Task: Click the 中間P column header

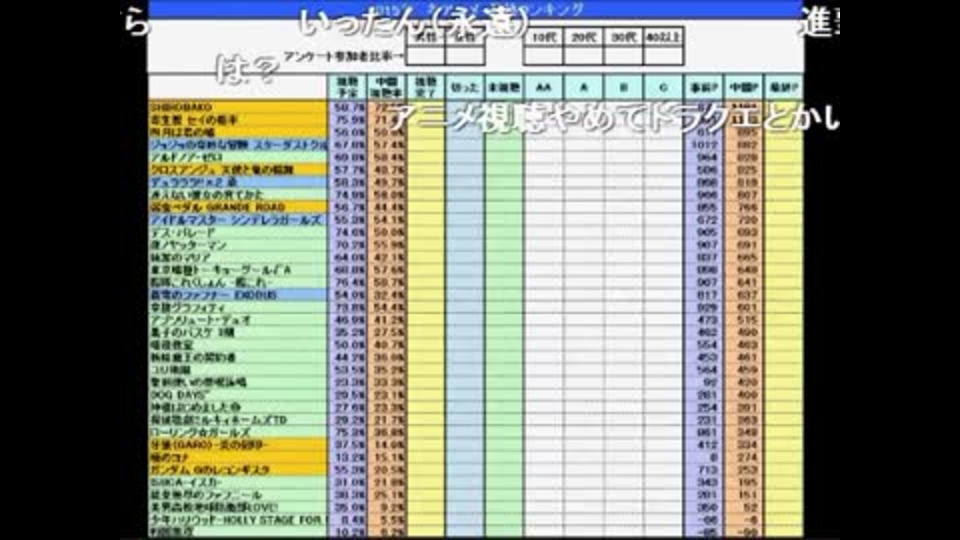Action: 743,88
